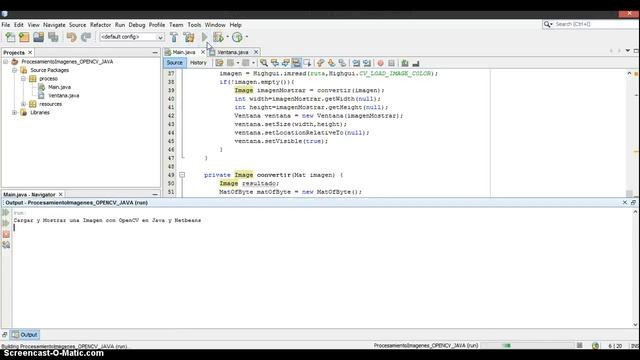The image size is (640, 360).
Task: Toggle Highlight Search in editor toolbar
Action: pos(296,63)
